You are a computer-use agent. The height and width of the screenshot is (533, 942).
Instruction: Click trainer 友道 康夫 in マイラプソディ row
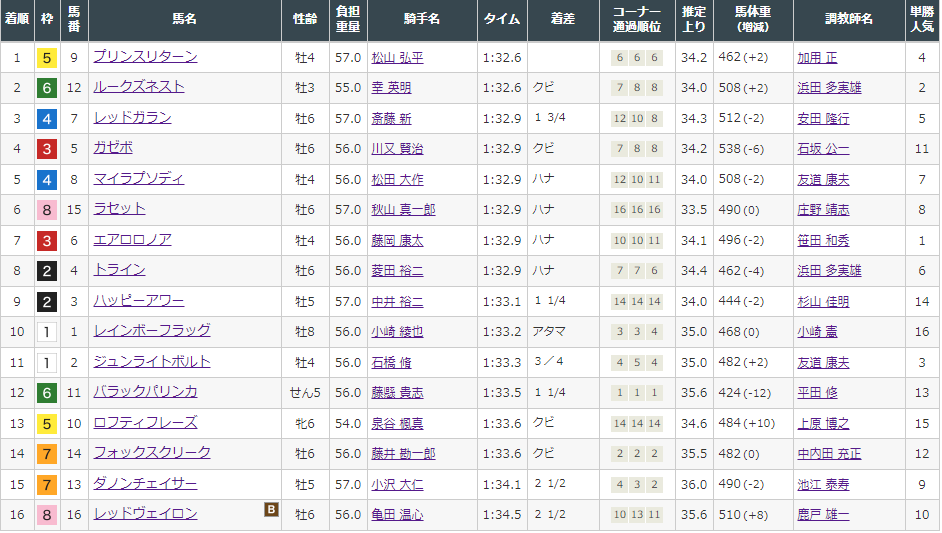823,180
